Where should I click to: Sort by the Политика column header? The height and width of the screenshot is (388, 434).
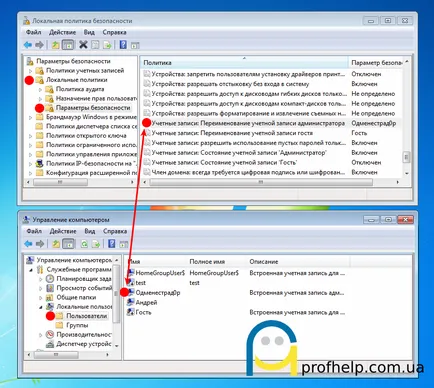click(x=244, y=63)
